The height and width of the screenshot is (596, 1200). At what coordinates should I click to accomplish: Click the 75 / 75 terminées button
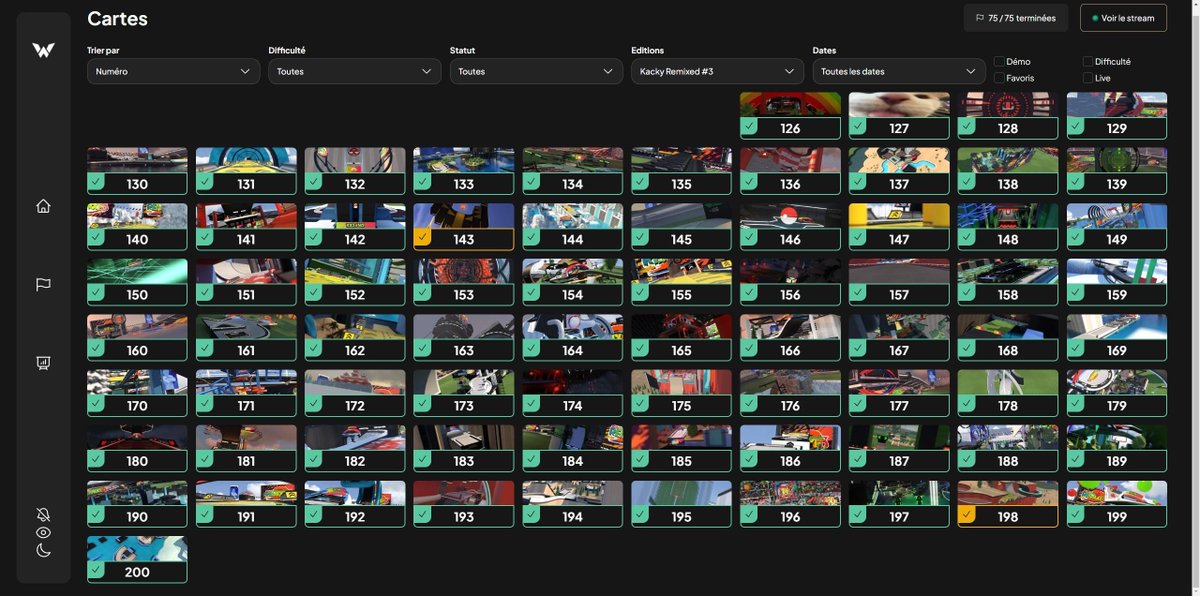point(1016,18)
